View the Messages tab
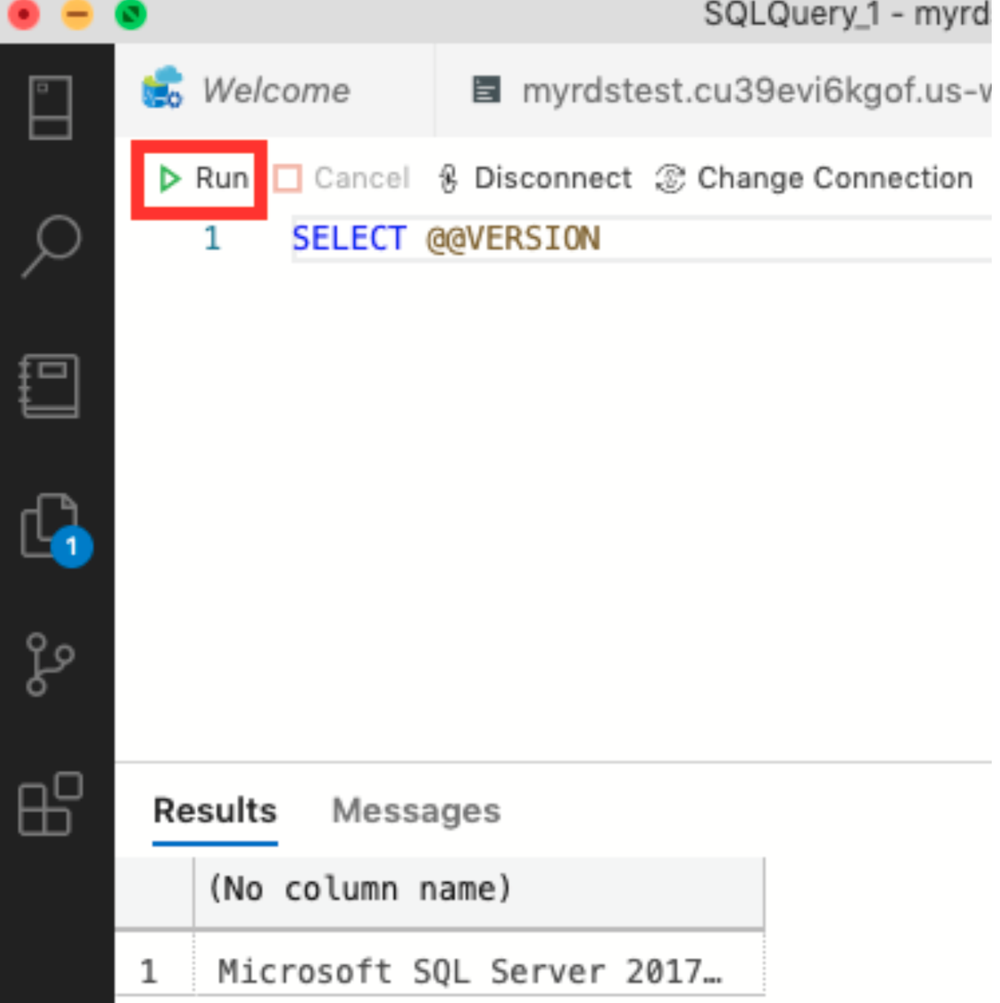Image resolution: width=1000 pixels, height=1003 pixels. tap(415, 810)
